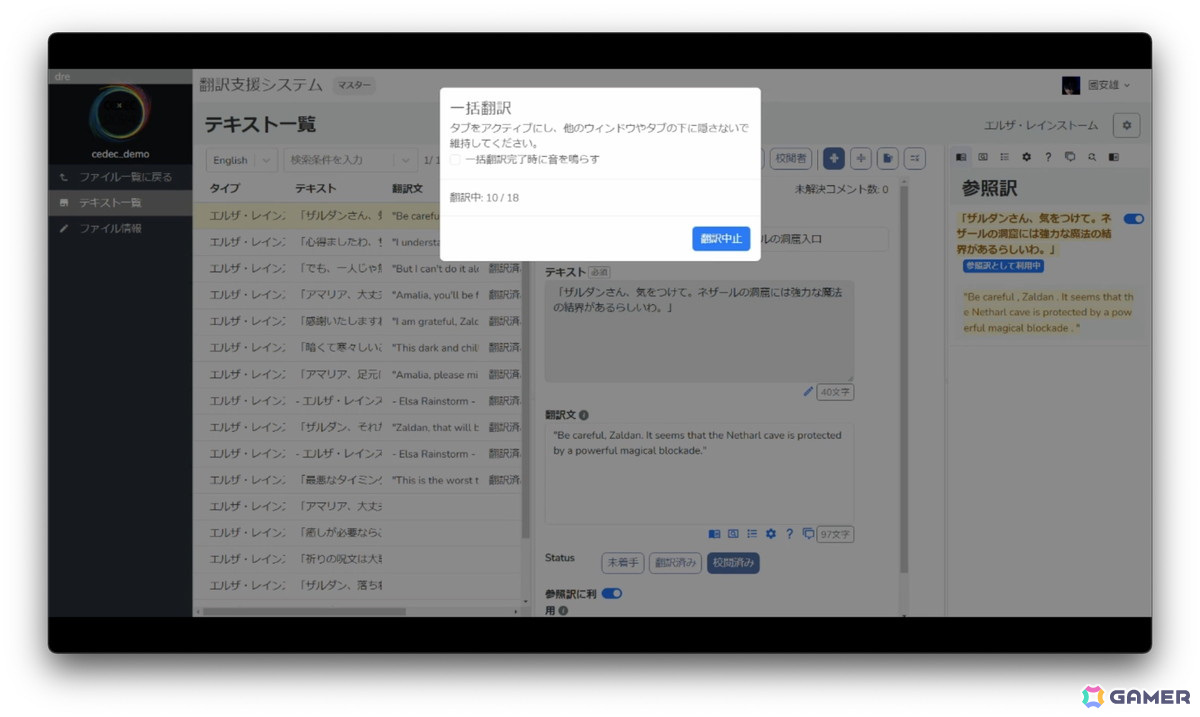Open the question mark help tab in right panel
Screen dimensions: 1200x717
point(1048,157)
